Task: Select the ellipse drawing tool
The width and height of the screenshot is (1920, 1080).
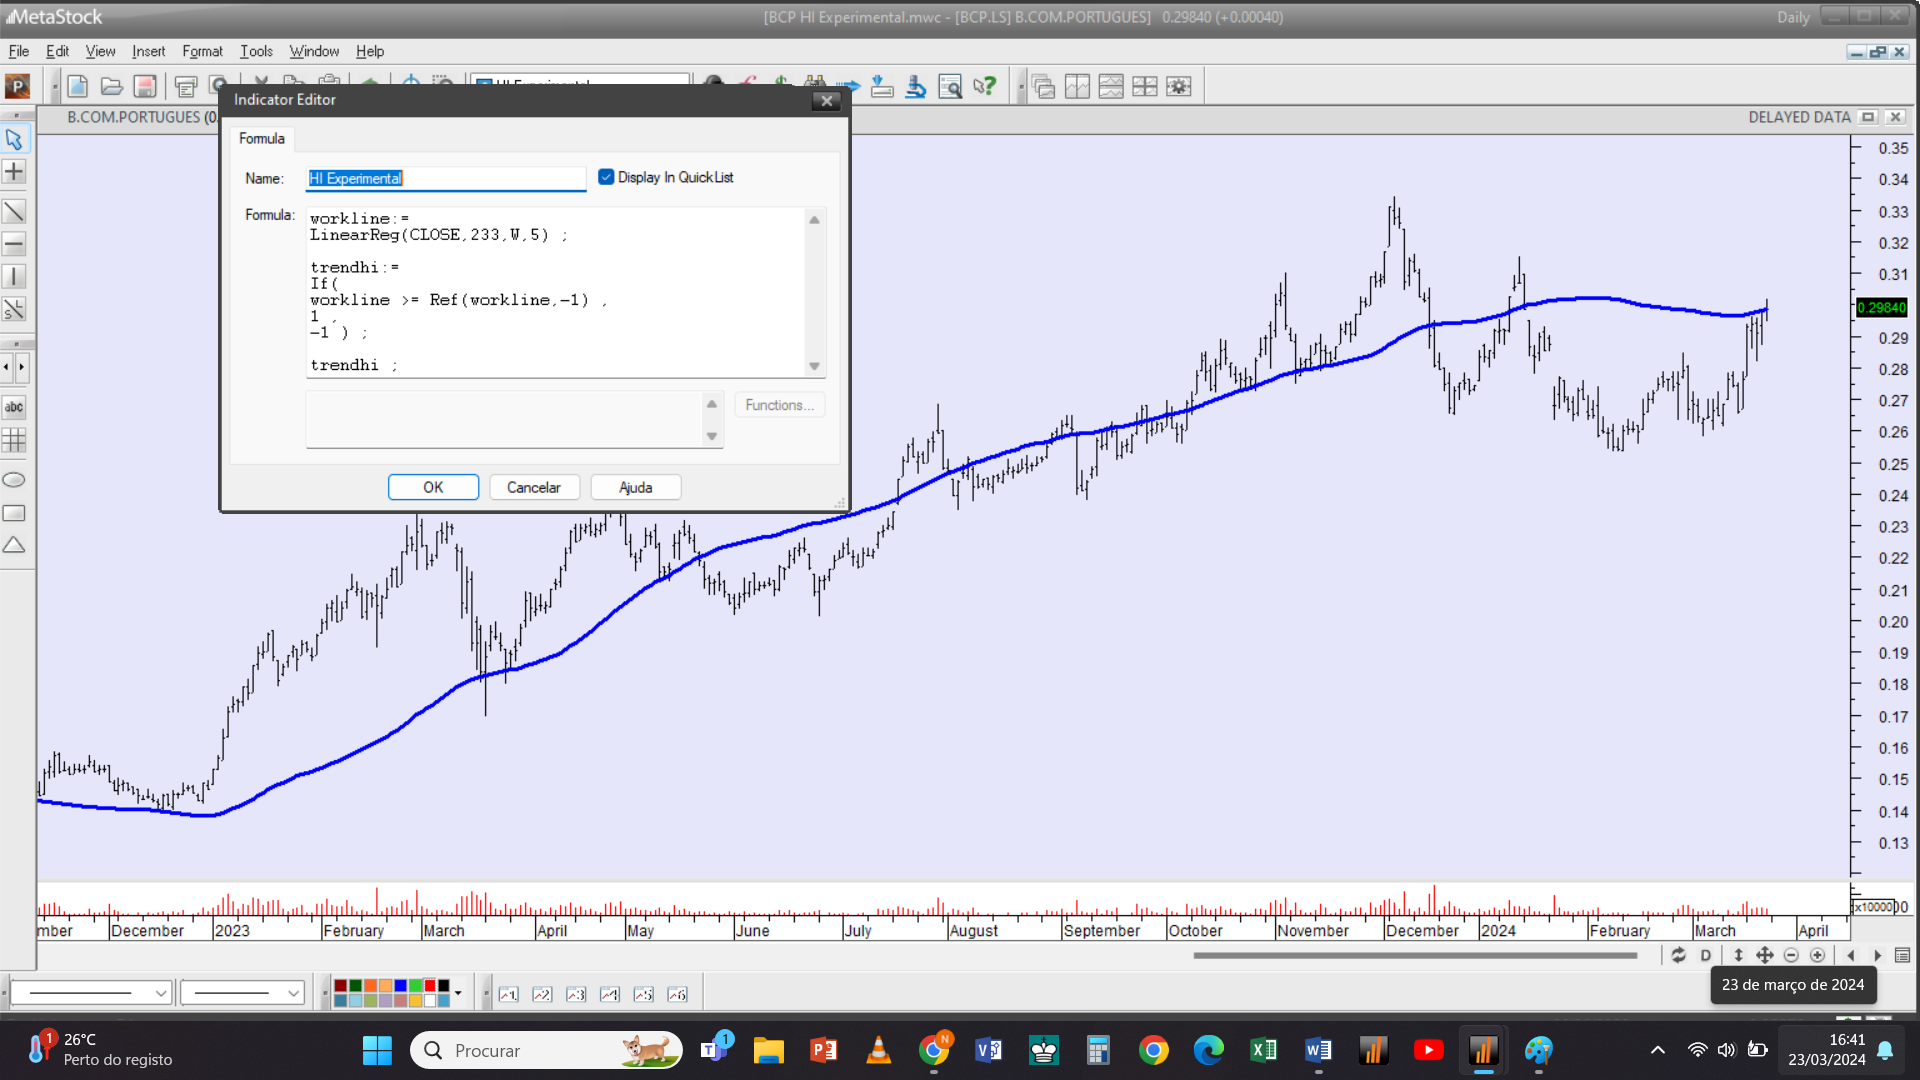Action: 14,480
